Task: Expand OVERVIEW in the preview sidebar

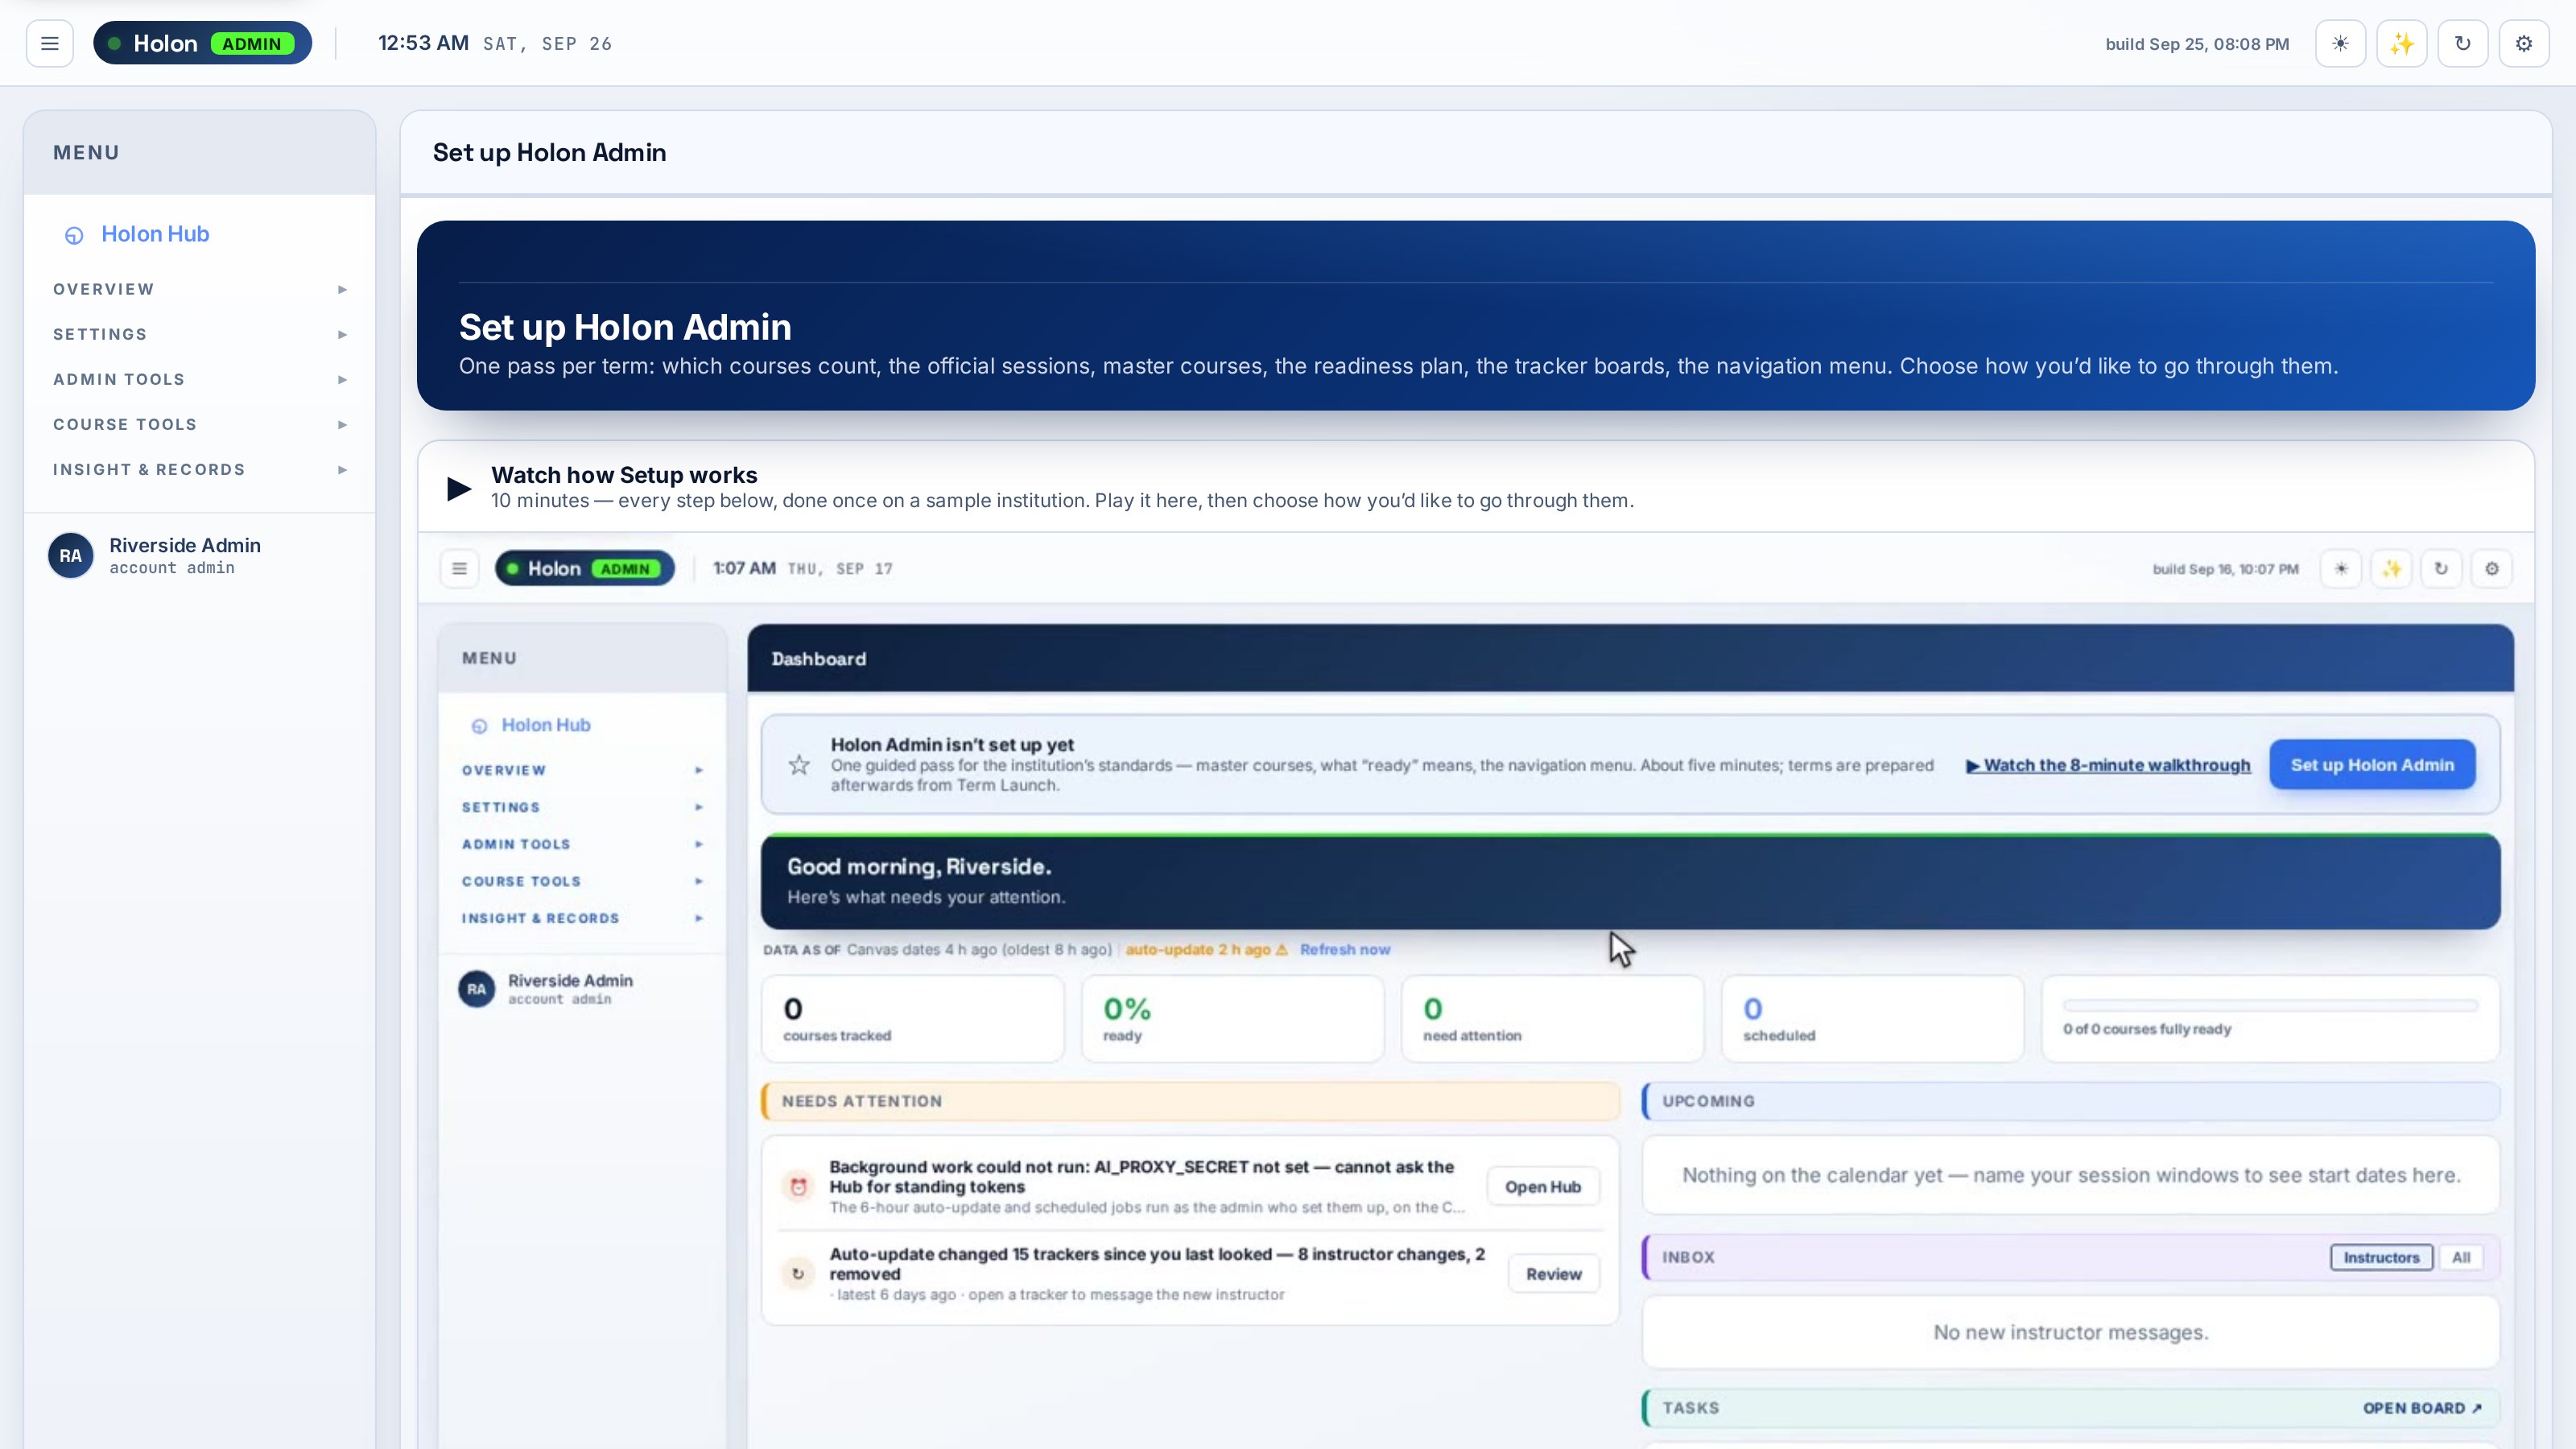Action: [x=582, y=770]
